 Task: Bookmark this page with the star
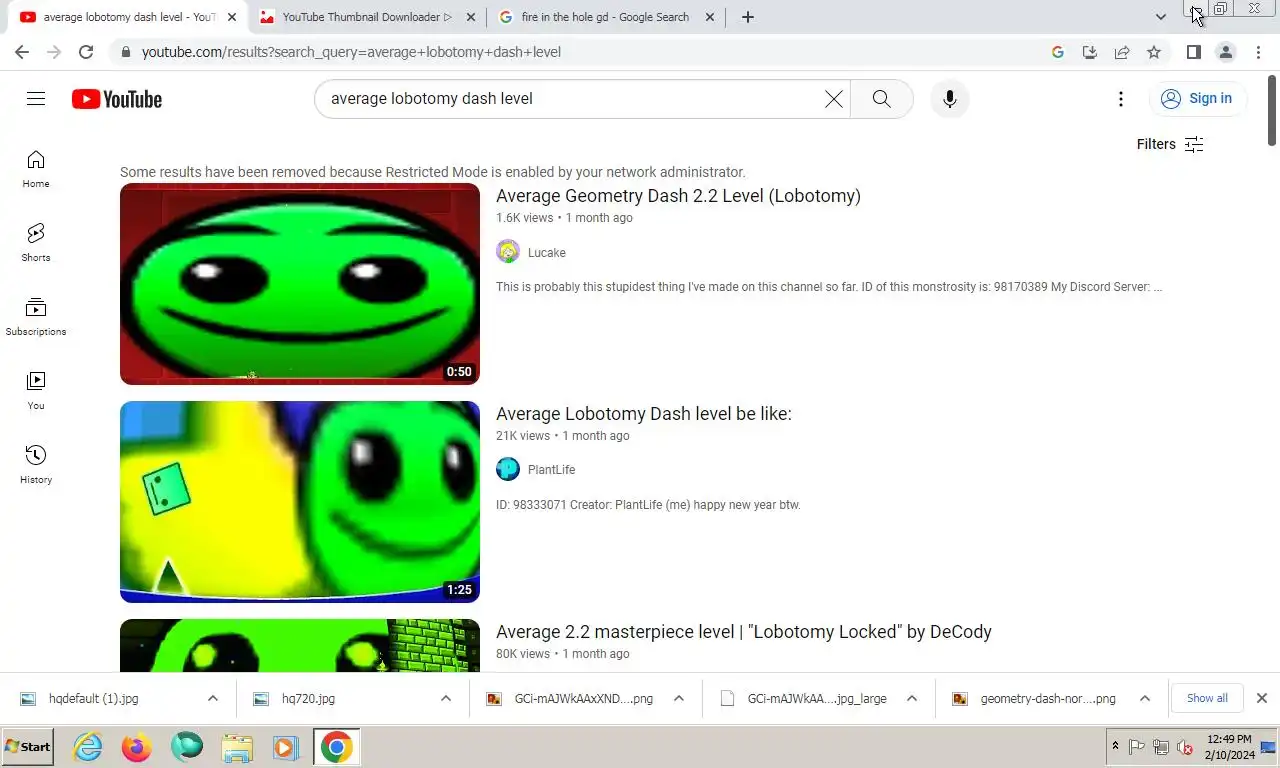1154,52
